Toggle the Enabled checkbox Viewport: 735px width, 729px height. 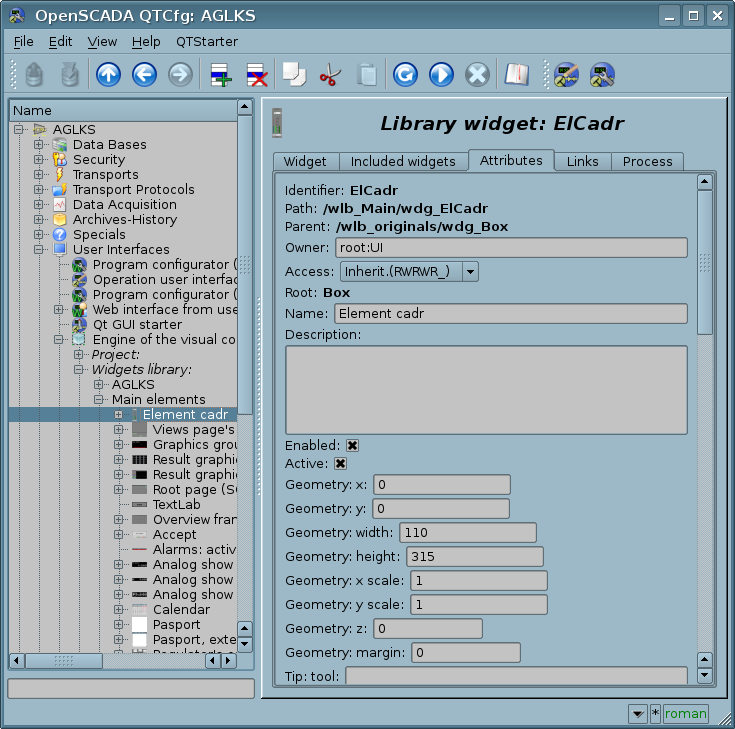coord(353,445)
